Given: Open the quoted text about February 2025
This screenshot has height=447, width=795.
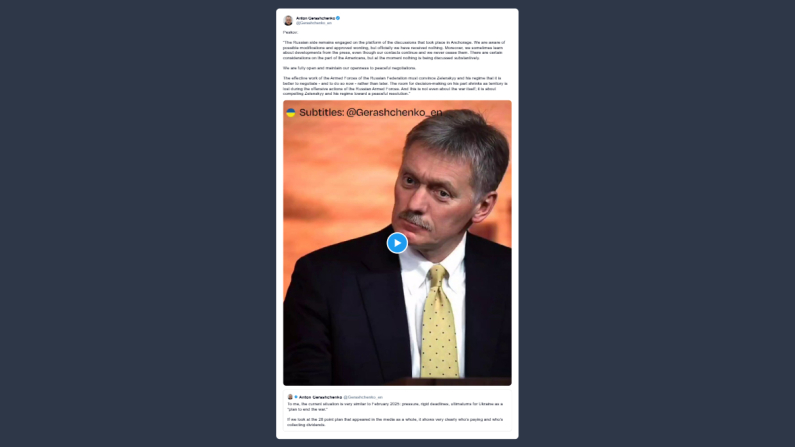Looking at the screenshot, I should tap(395, 406).
